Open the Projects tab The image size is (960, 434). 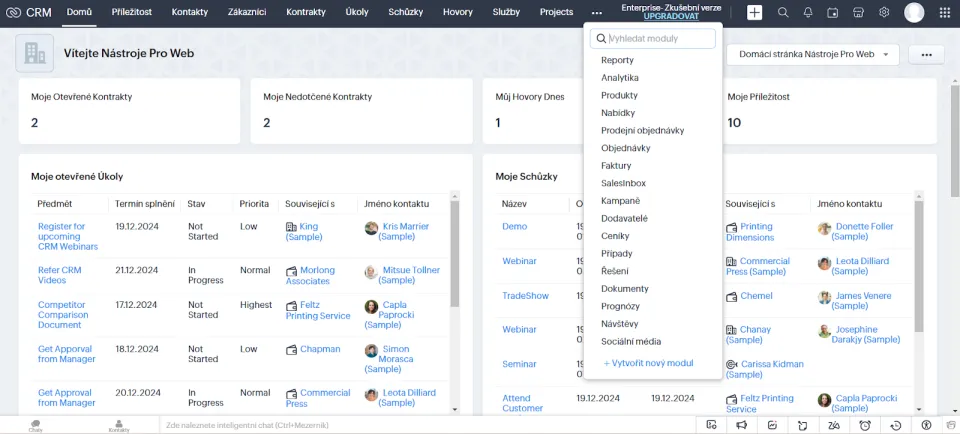coord(557,12)
